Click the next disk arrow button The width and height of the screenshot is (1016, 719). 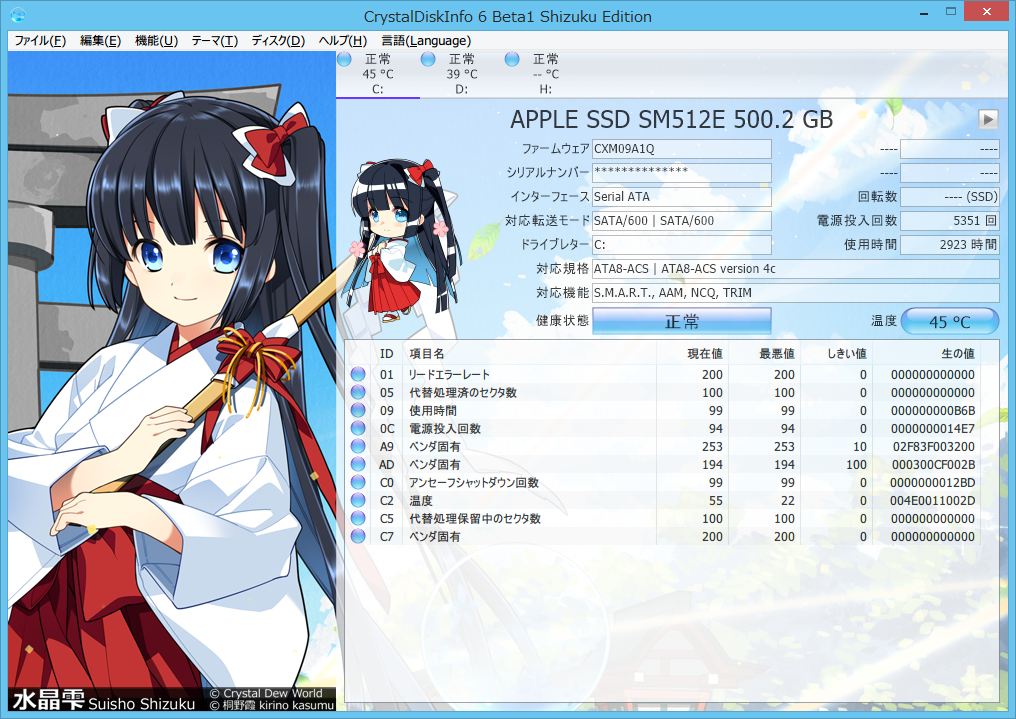[x=988, y=120]
